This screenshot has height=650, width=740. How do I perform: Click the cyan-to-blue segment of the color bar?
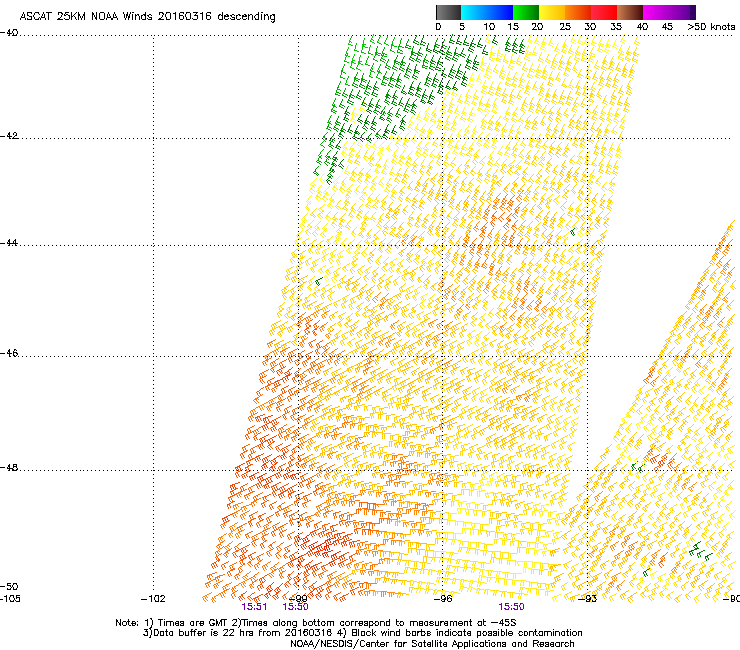point(487,13)
